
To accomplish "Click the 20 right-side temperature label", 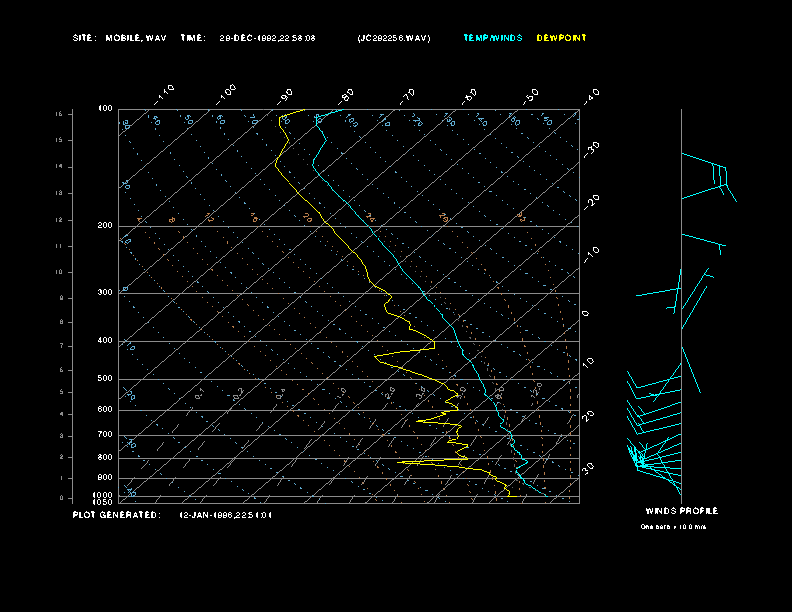I will click(x=588, y=416).
